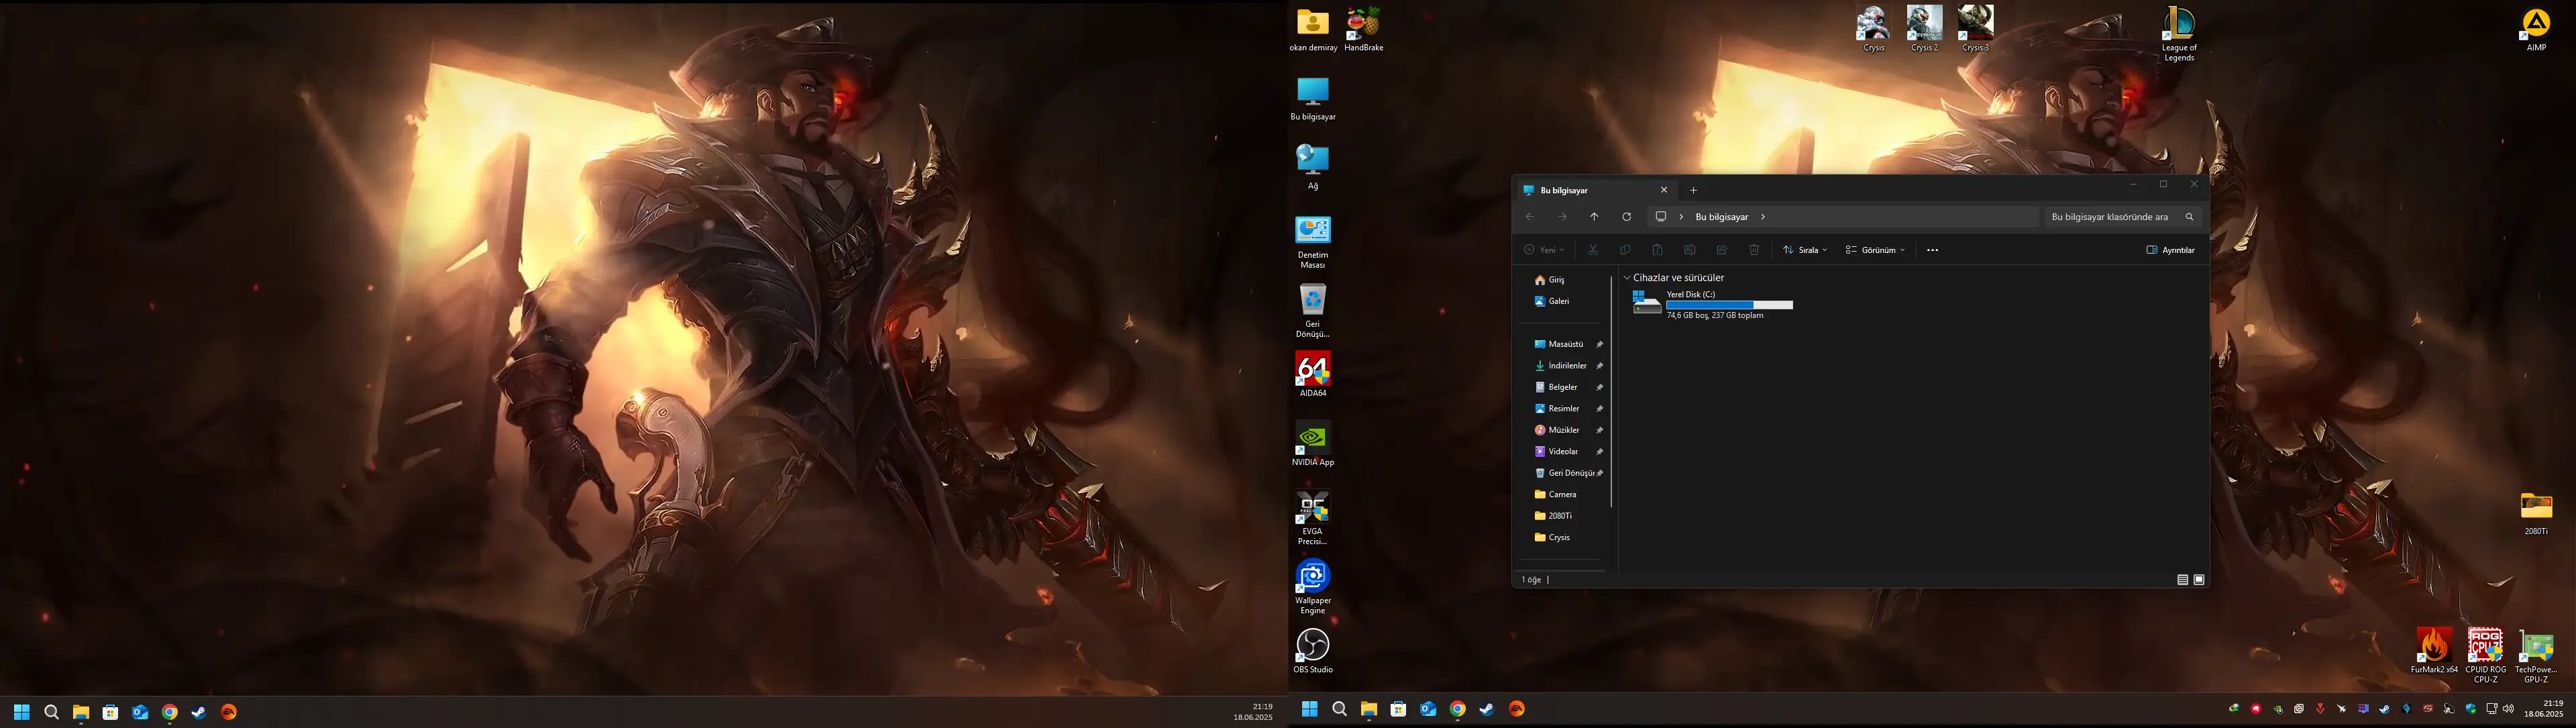This screenshot has width=2576, height=728.
Task: Open the "Görünüm" view dropdown
Action: pos(1876,250)
